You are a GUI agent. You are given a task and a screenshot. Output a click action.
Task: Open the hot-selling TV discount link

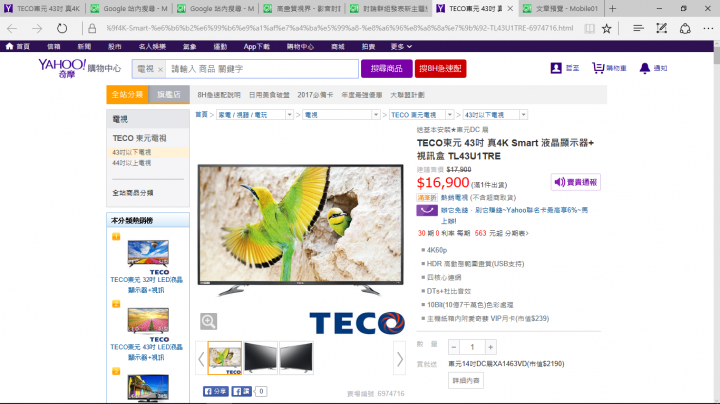click(454, 197)
